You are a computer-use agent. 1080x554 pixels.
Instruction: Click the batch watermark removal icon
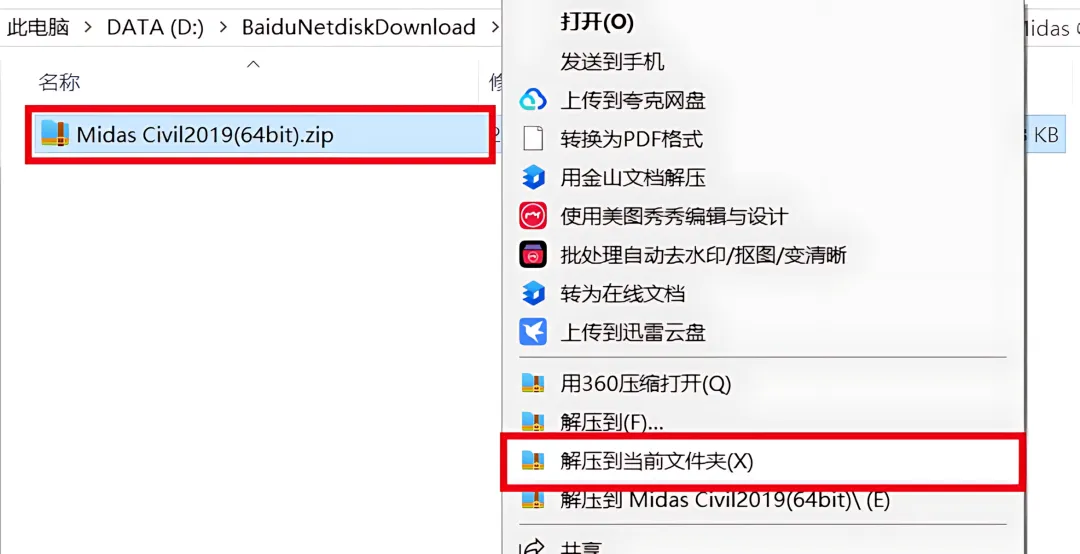(x=532, y=255)
